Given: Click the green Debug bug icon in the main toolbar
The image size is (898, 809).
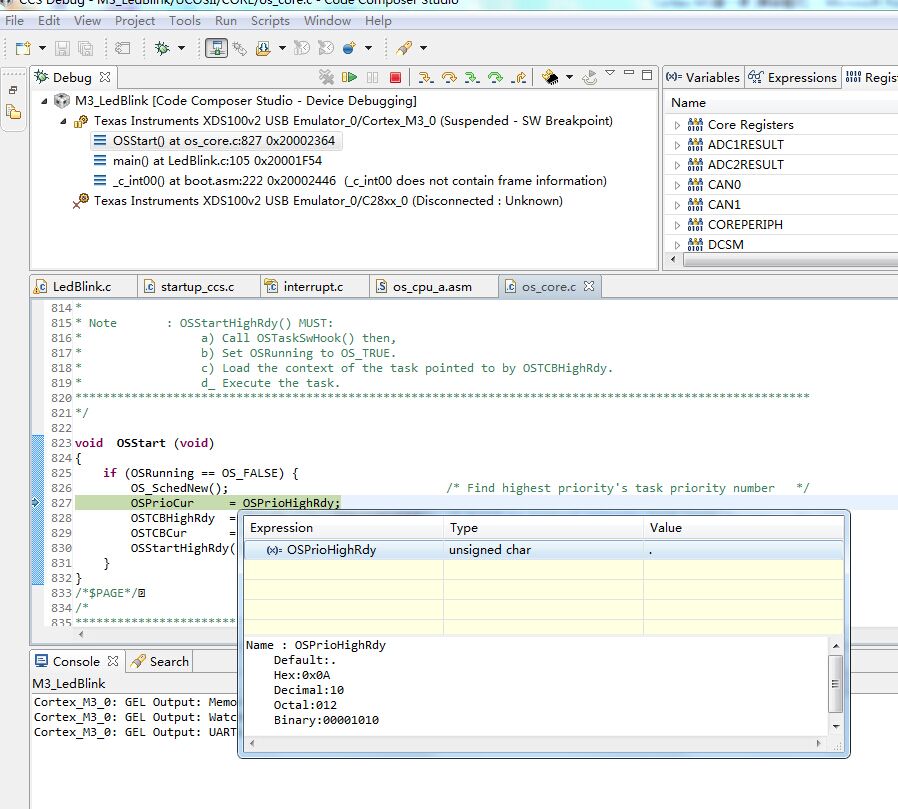Looking at the screenshot, I should coord(161,48).
